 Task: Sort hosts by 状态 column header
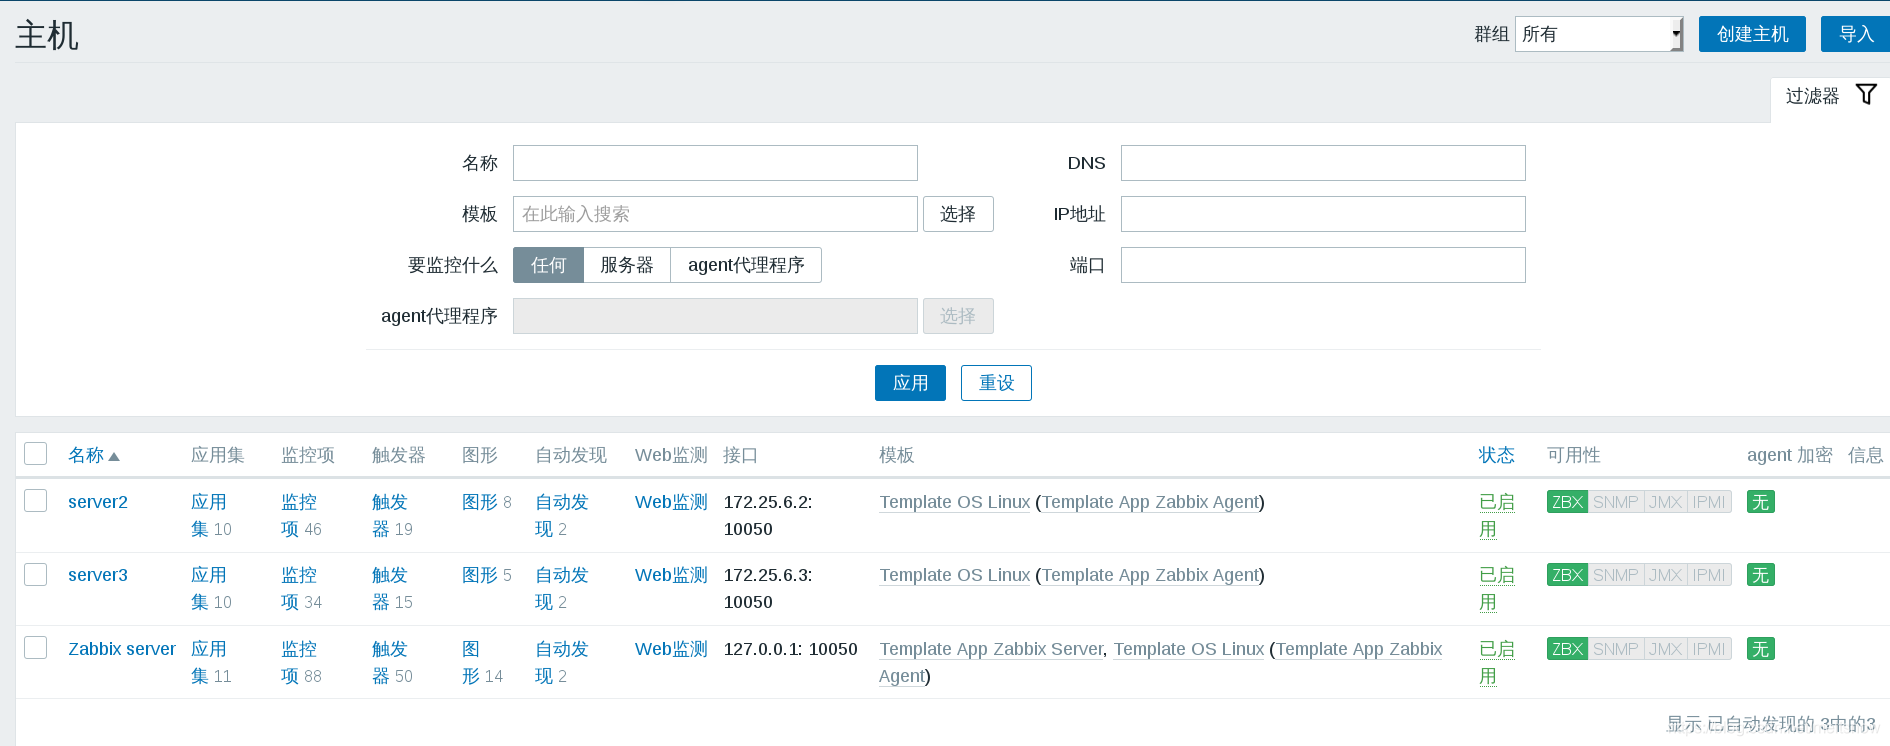coord(1496,455)
